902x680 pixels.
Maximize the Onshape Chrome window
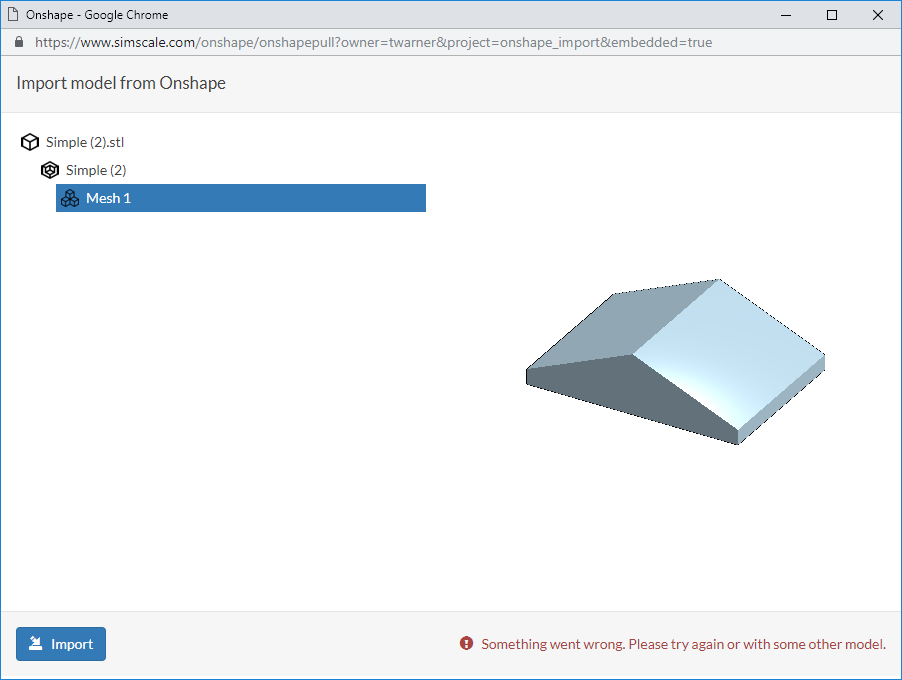(832, 15)
